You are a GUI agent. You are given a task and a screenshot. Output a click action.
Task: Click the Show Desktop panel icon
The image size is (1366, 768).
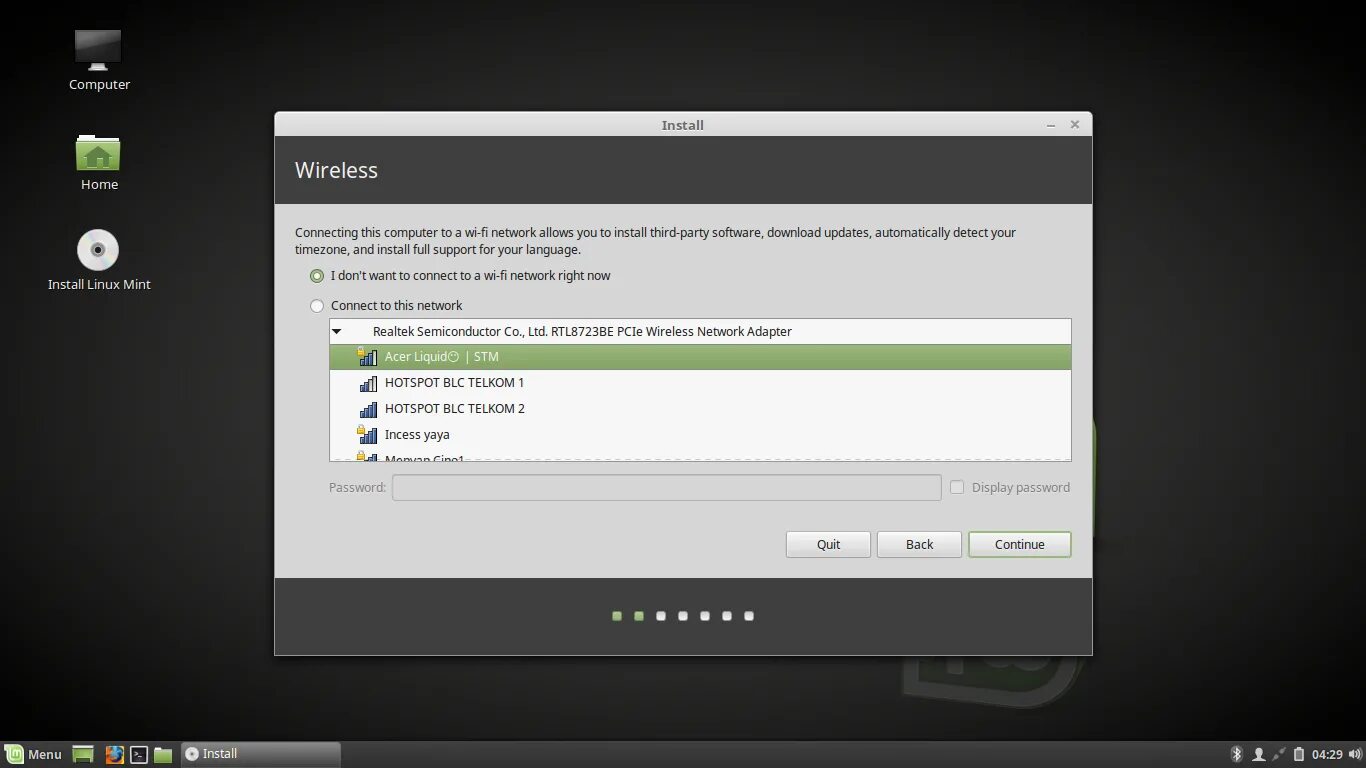83,754
